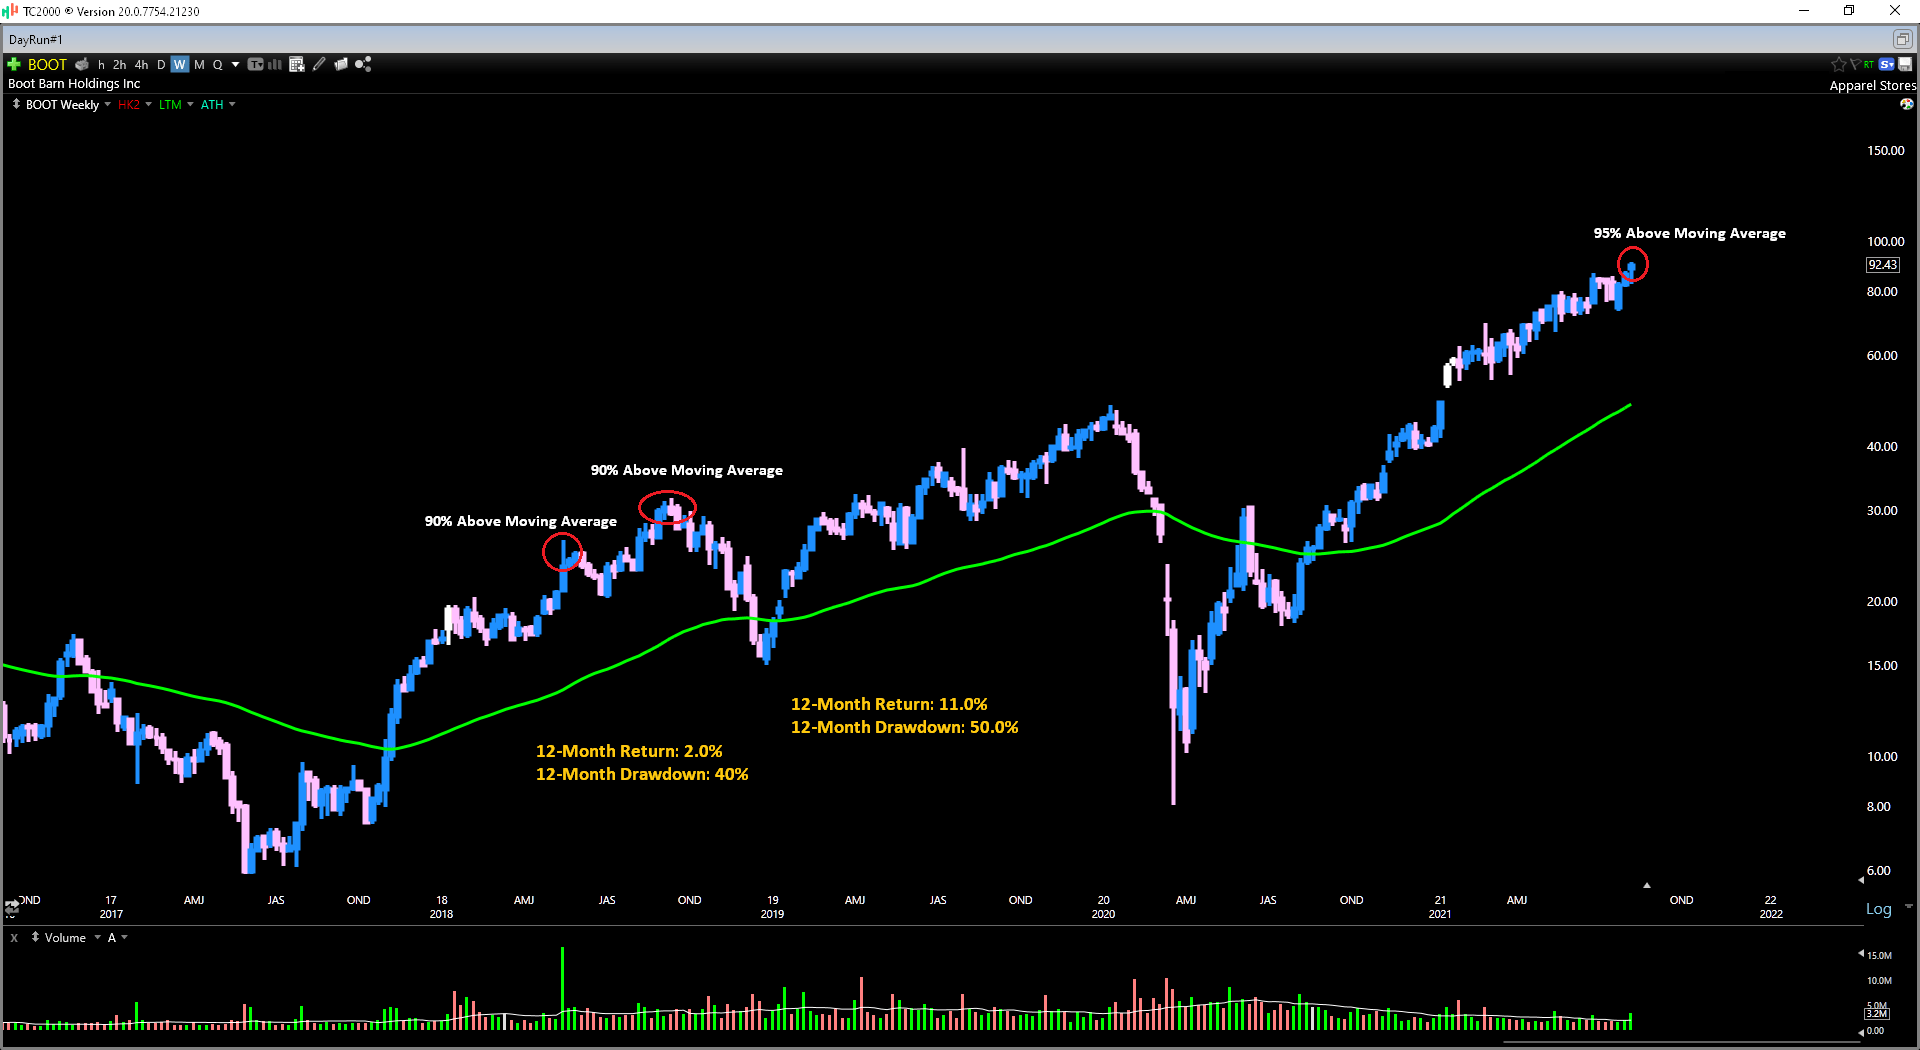Click the Boot Barn Holdings Inc name

click(74, 84)
